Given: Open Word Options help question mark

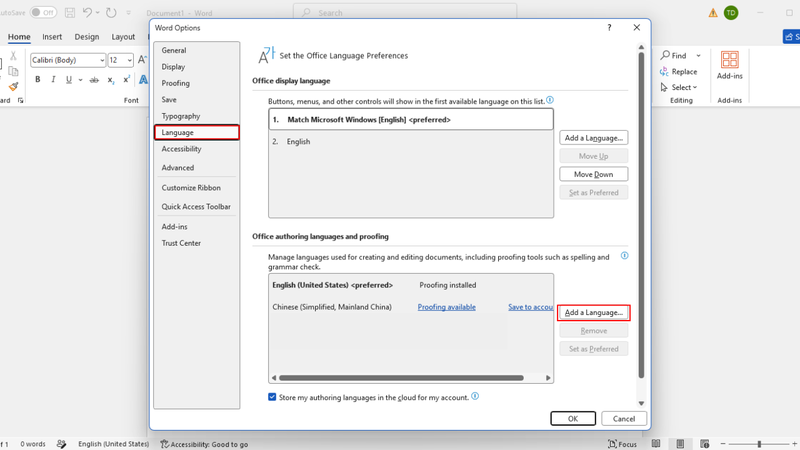Looking at the screenshot, I should [609, 28].
